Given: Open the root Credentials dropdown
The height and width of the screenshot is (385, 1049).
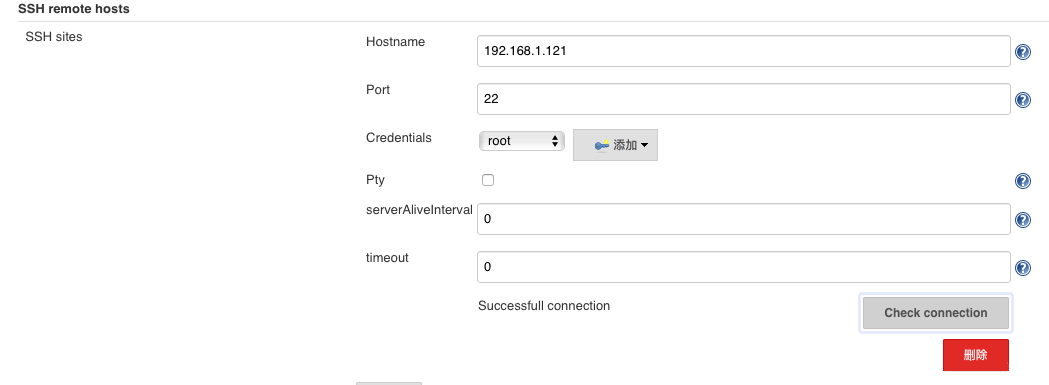Looking at the screenshot, I should [x=522, y=141].
